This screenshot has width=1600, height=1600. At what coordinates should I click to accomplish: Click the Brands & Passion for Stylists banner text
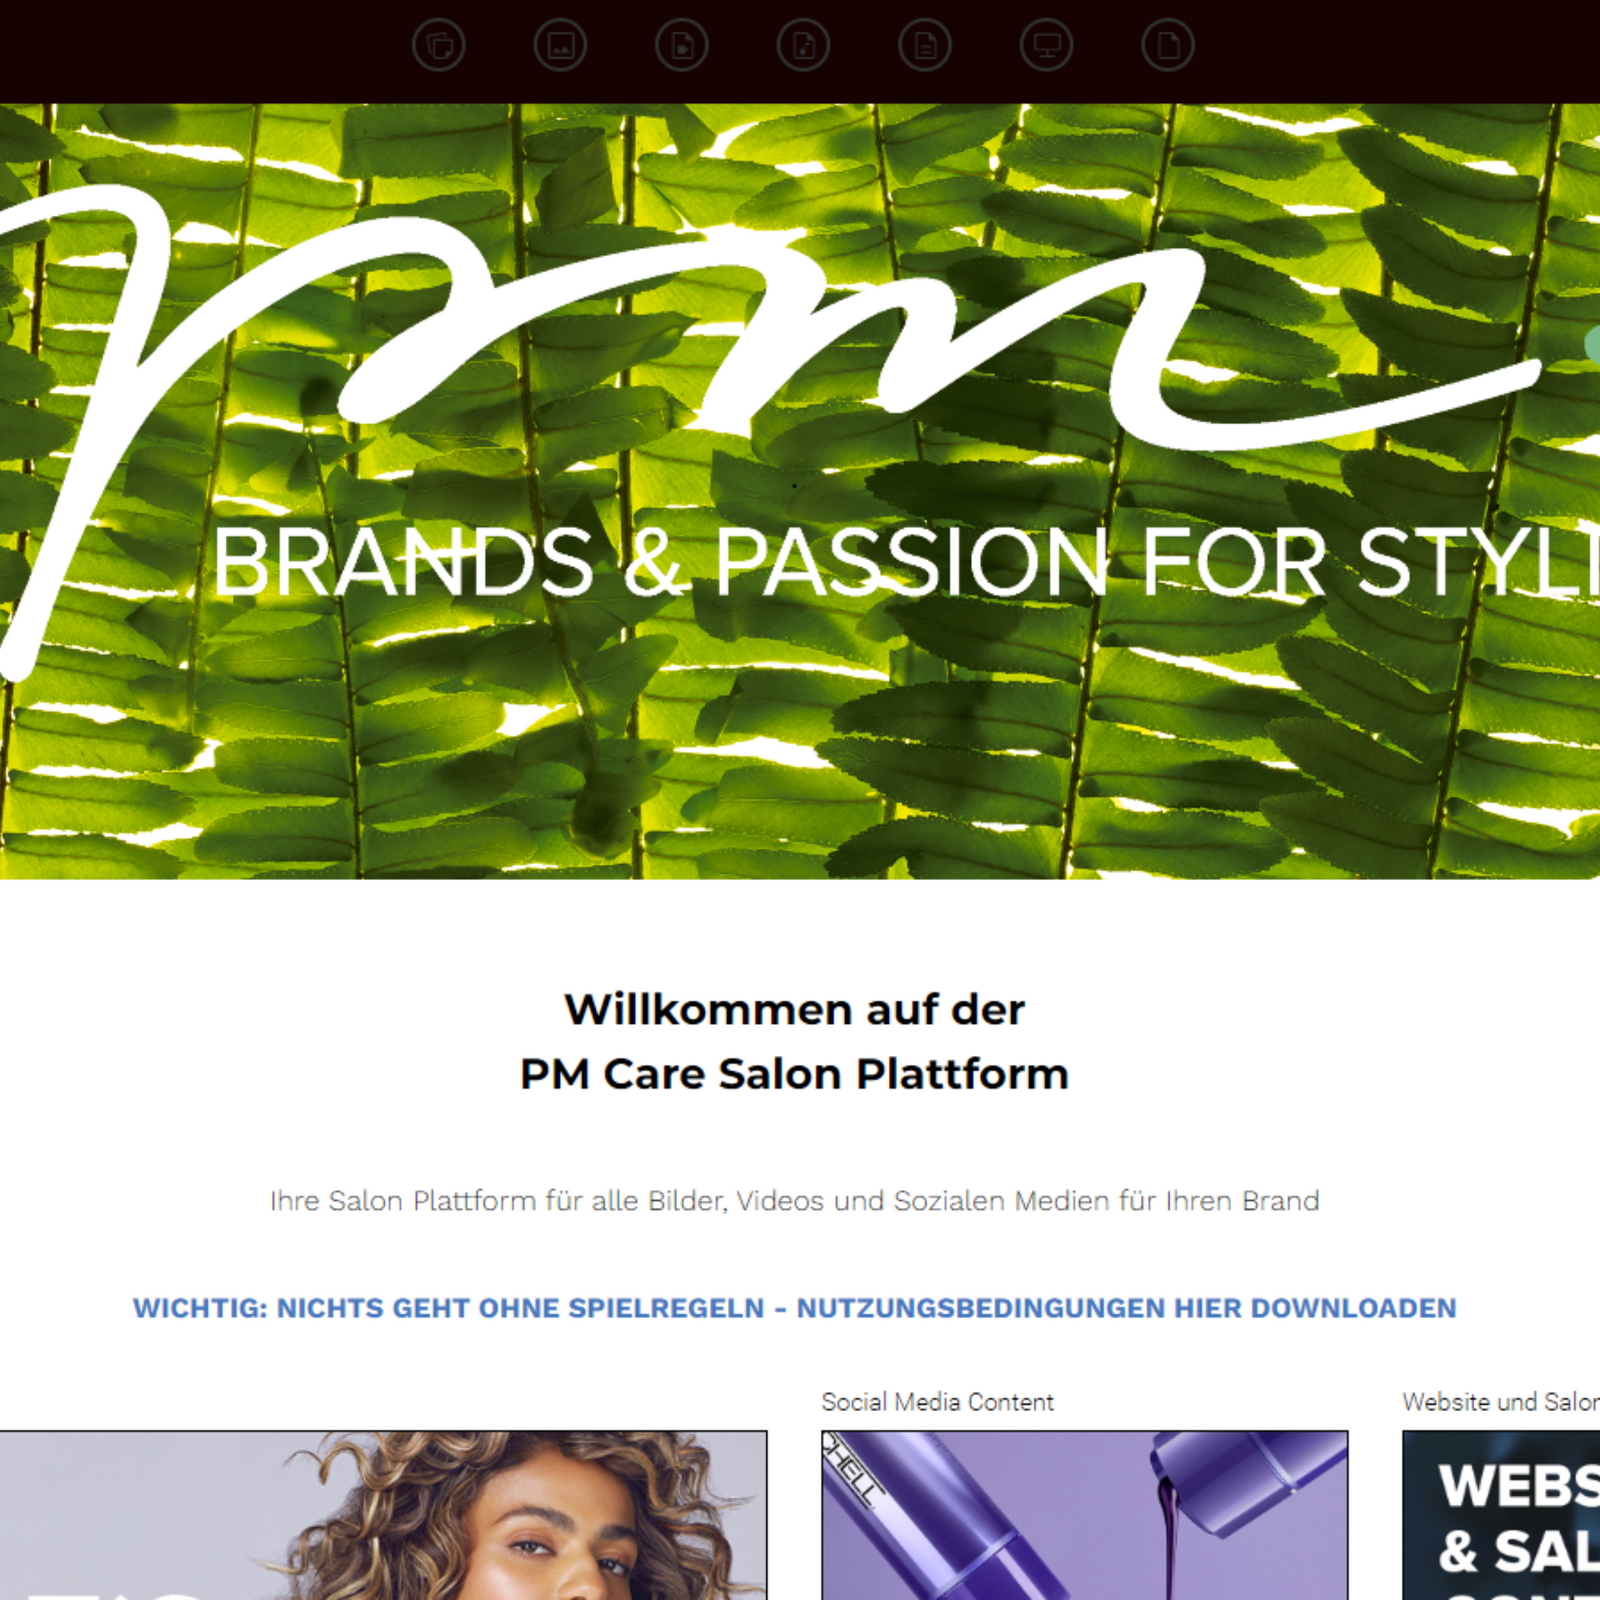906,563
